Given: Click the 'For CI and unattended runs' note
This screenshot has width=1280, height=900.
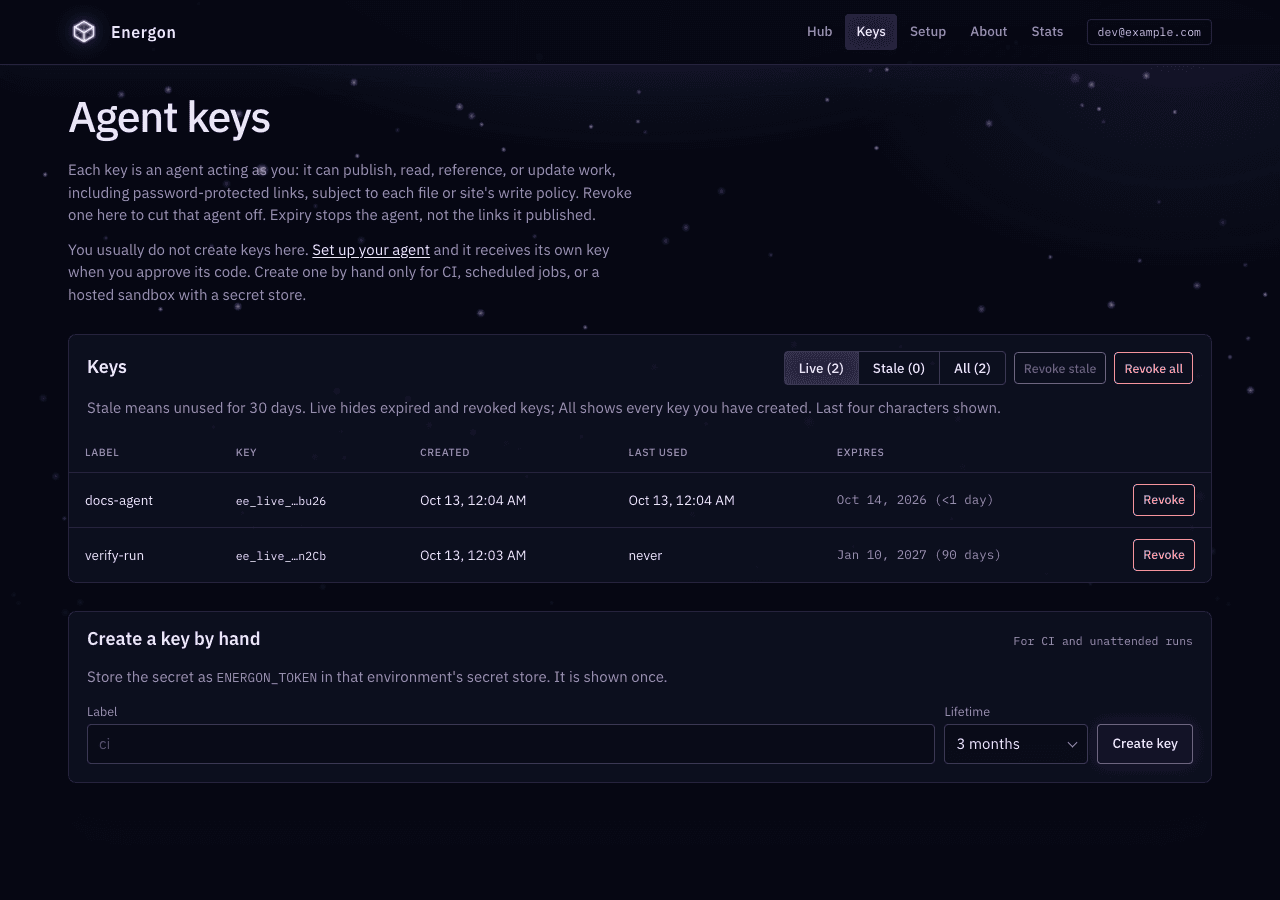Looking at the screenshot, I should tap(1103, 641).
